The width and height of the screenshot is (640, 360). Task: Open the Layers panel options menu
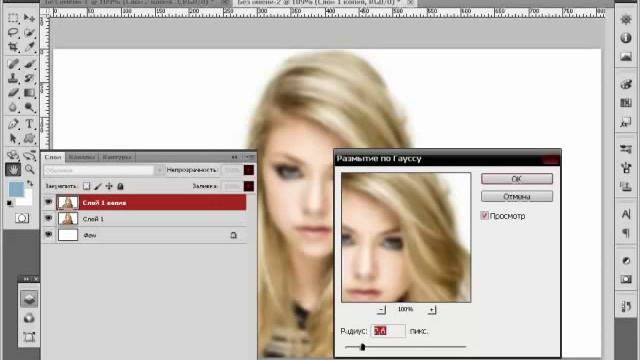click(250, 157)
